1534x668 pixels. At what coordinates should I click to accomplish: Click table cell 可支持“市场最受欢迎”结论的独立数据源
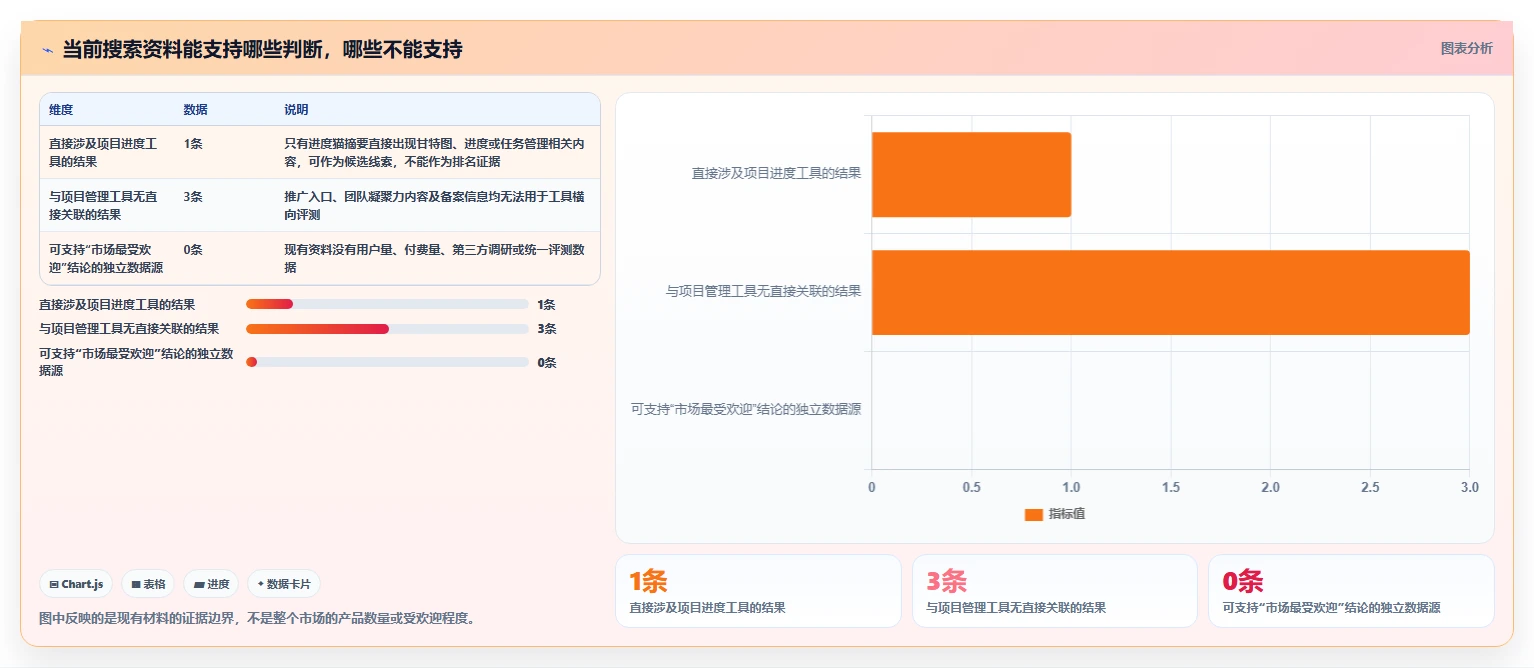coord(106,258)
